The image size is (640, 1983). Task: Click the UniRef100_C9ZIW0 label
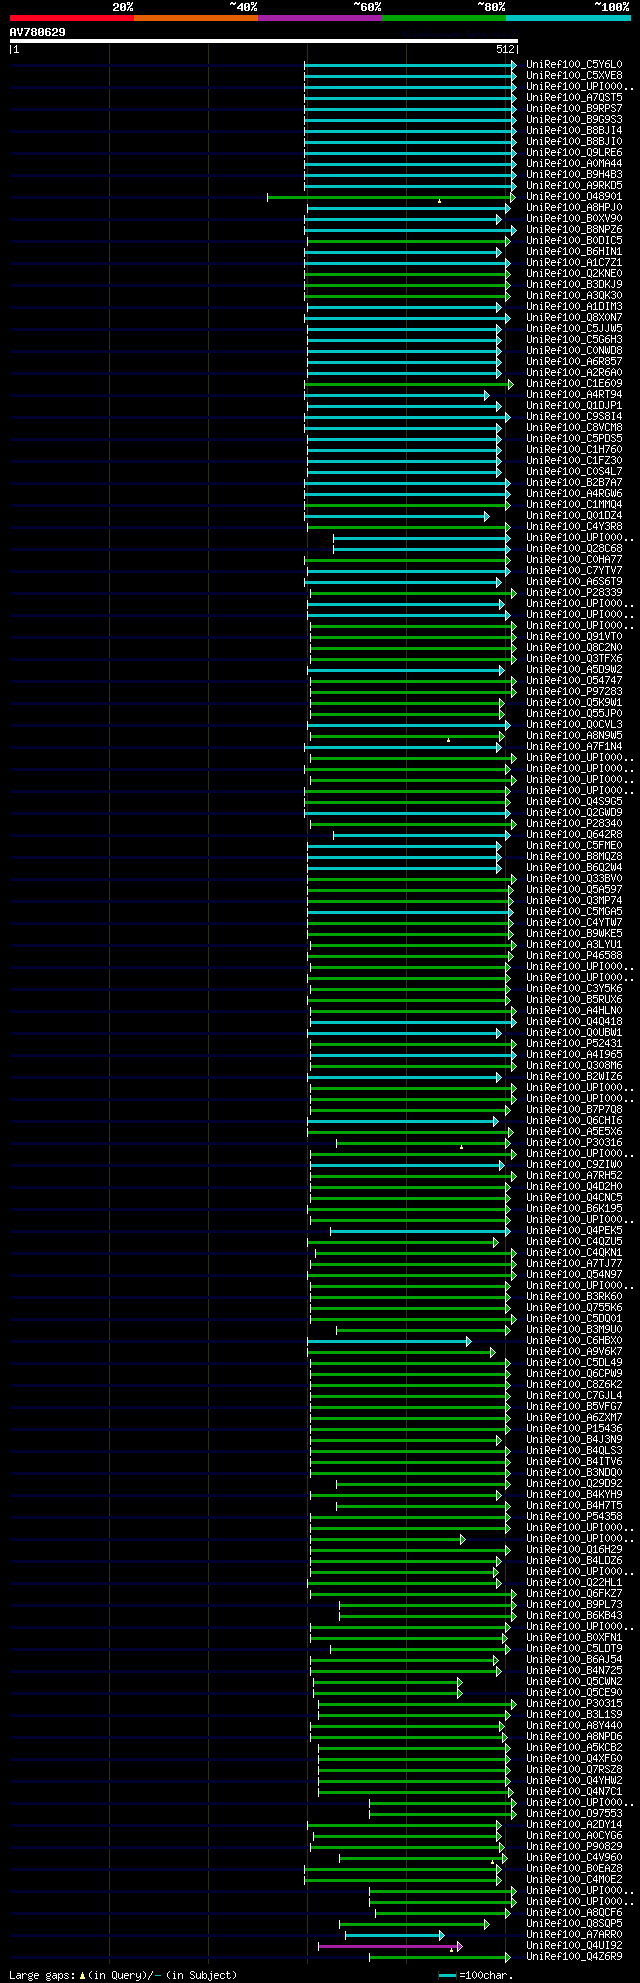coord(574,1165)
